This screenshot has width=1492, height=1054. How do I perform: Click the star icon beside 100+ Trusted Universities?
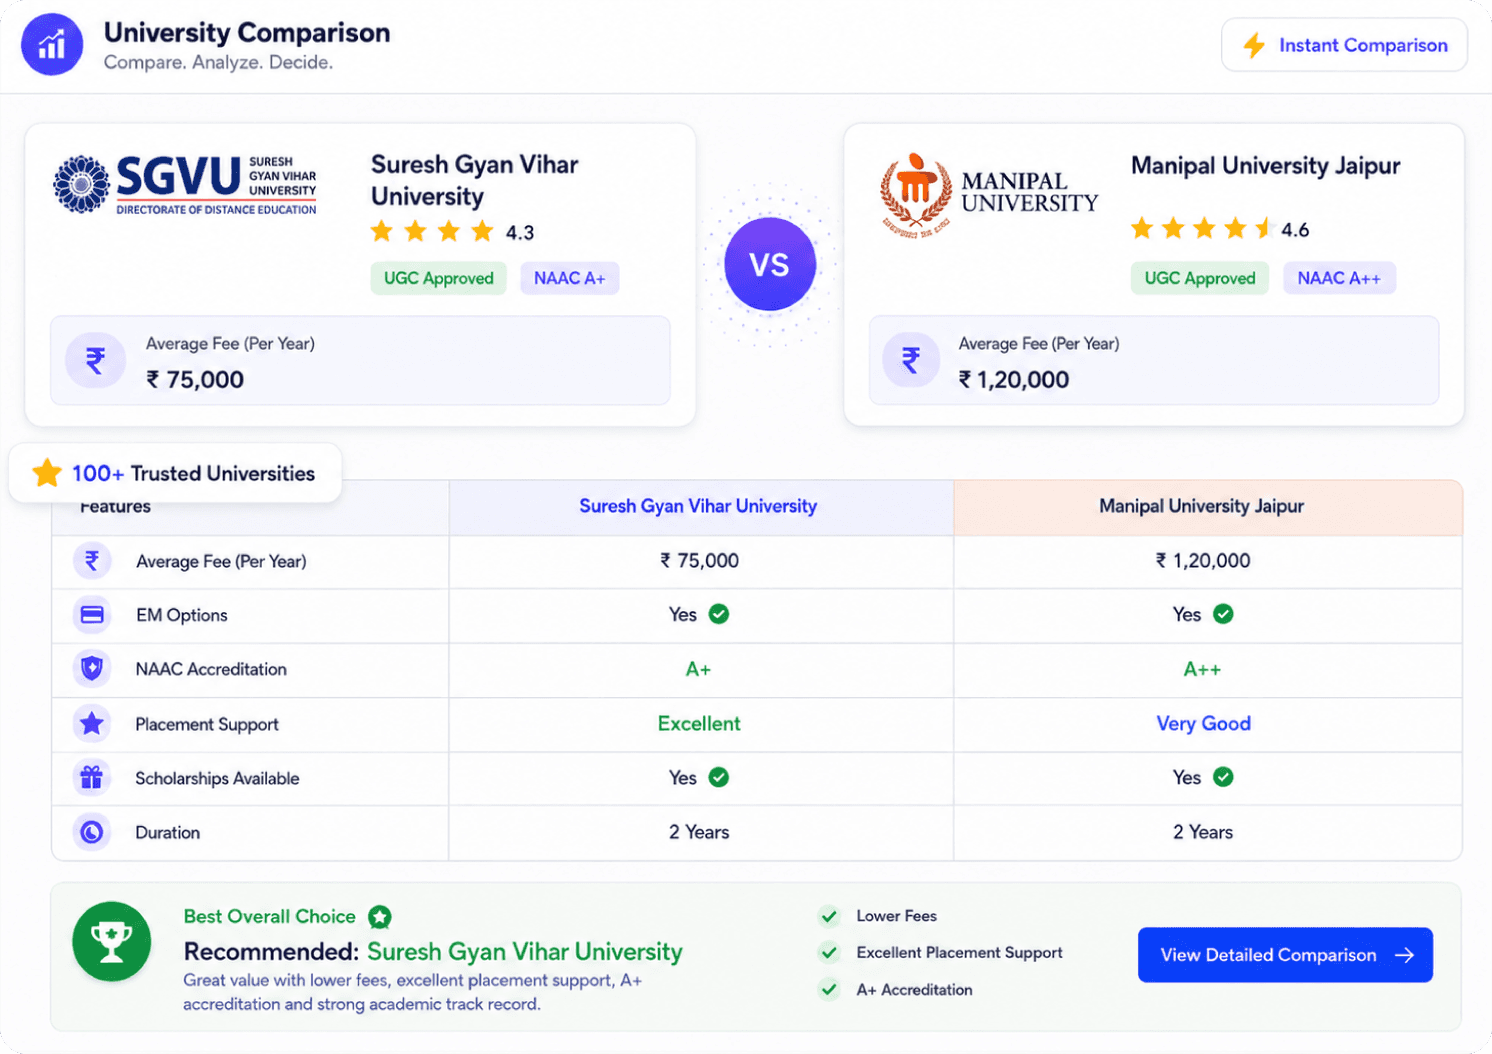pyautogui.click(x=47, y=473)
